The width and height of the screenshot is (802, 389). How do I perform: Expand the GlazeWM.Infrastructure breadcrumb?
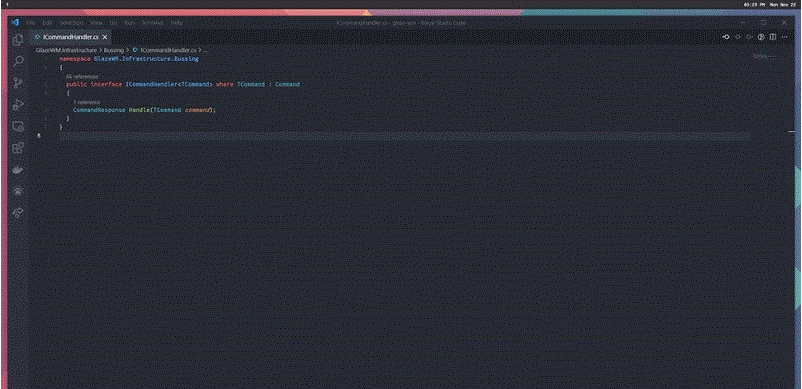(x=66, y=51)
